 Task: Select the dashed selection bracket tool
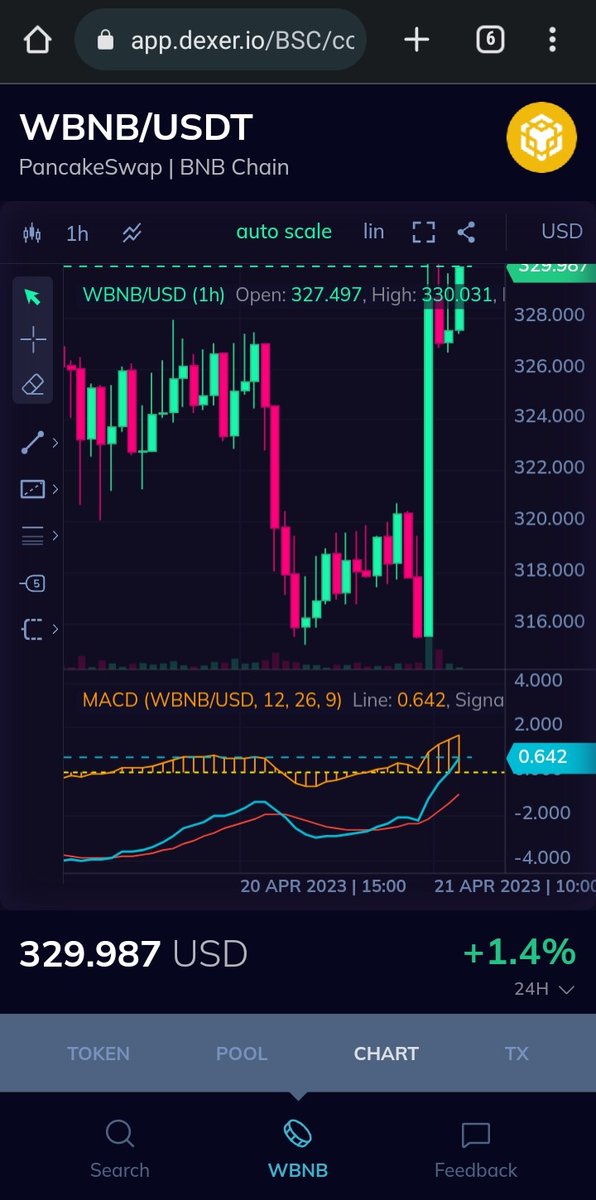[x=33, y=629]
